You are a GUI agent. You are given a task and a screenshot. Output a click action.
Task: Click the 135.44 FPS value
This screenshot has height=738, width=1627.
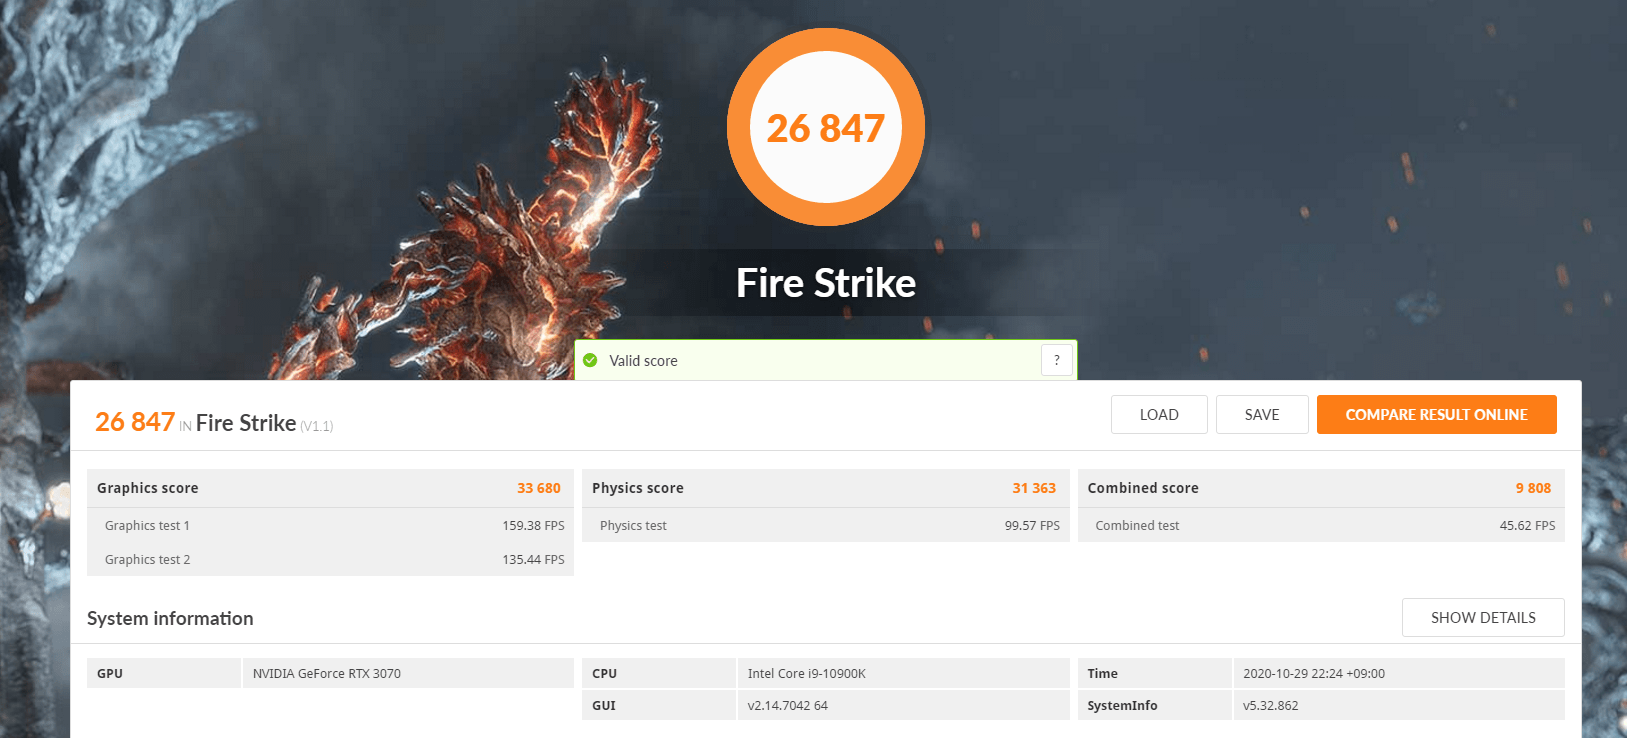click(533, 559)
